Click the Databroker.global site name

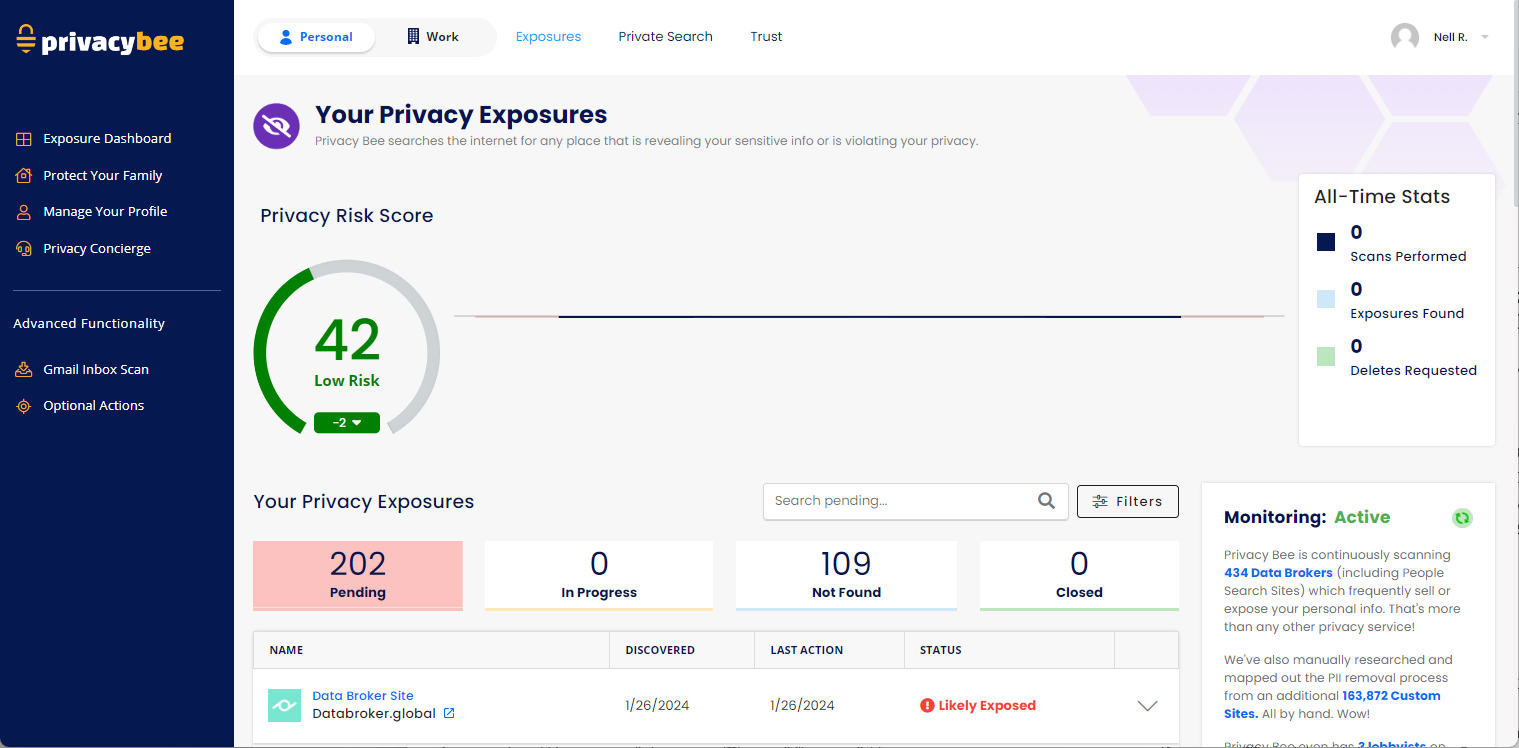(374, 714)
